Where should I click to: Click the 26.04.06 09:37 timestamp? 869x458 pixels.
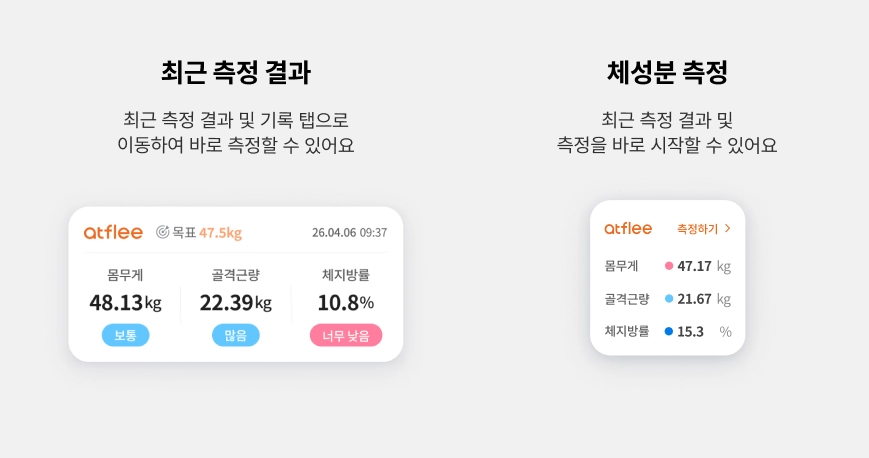349,232
